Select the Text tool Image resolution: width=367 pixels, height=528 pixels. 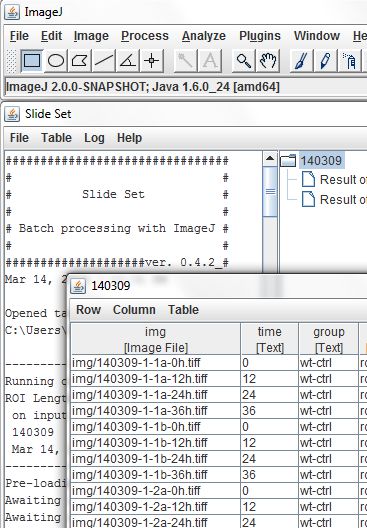(x=210, y=61)
